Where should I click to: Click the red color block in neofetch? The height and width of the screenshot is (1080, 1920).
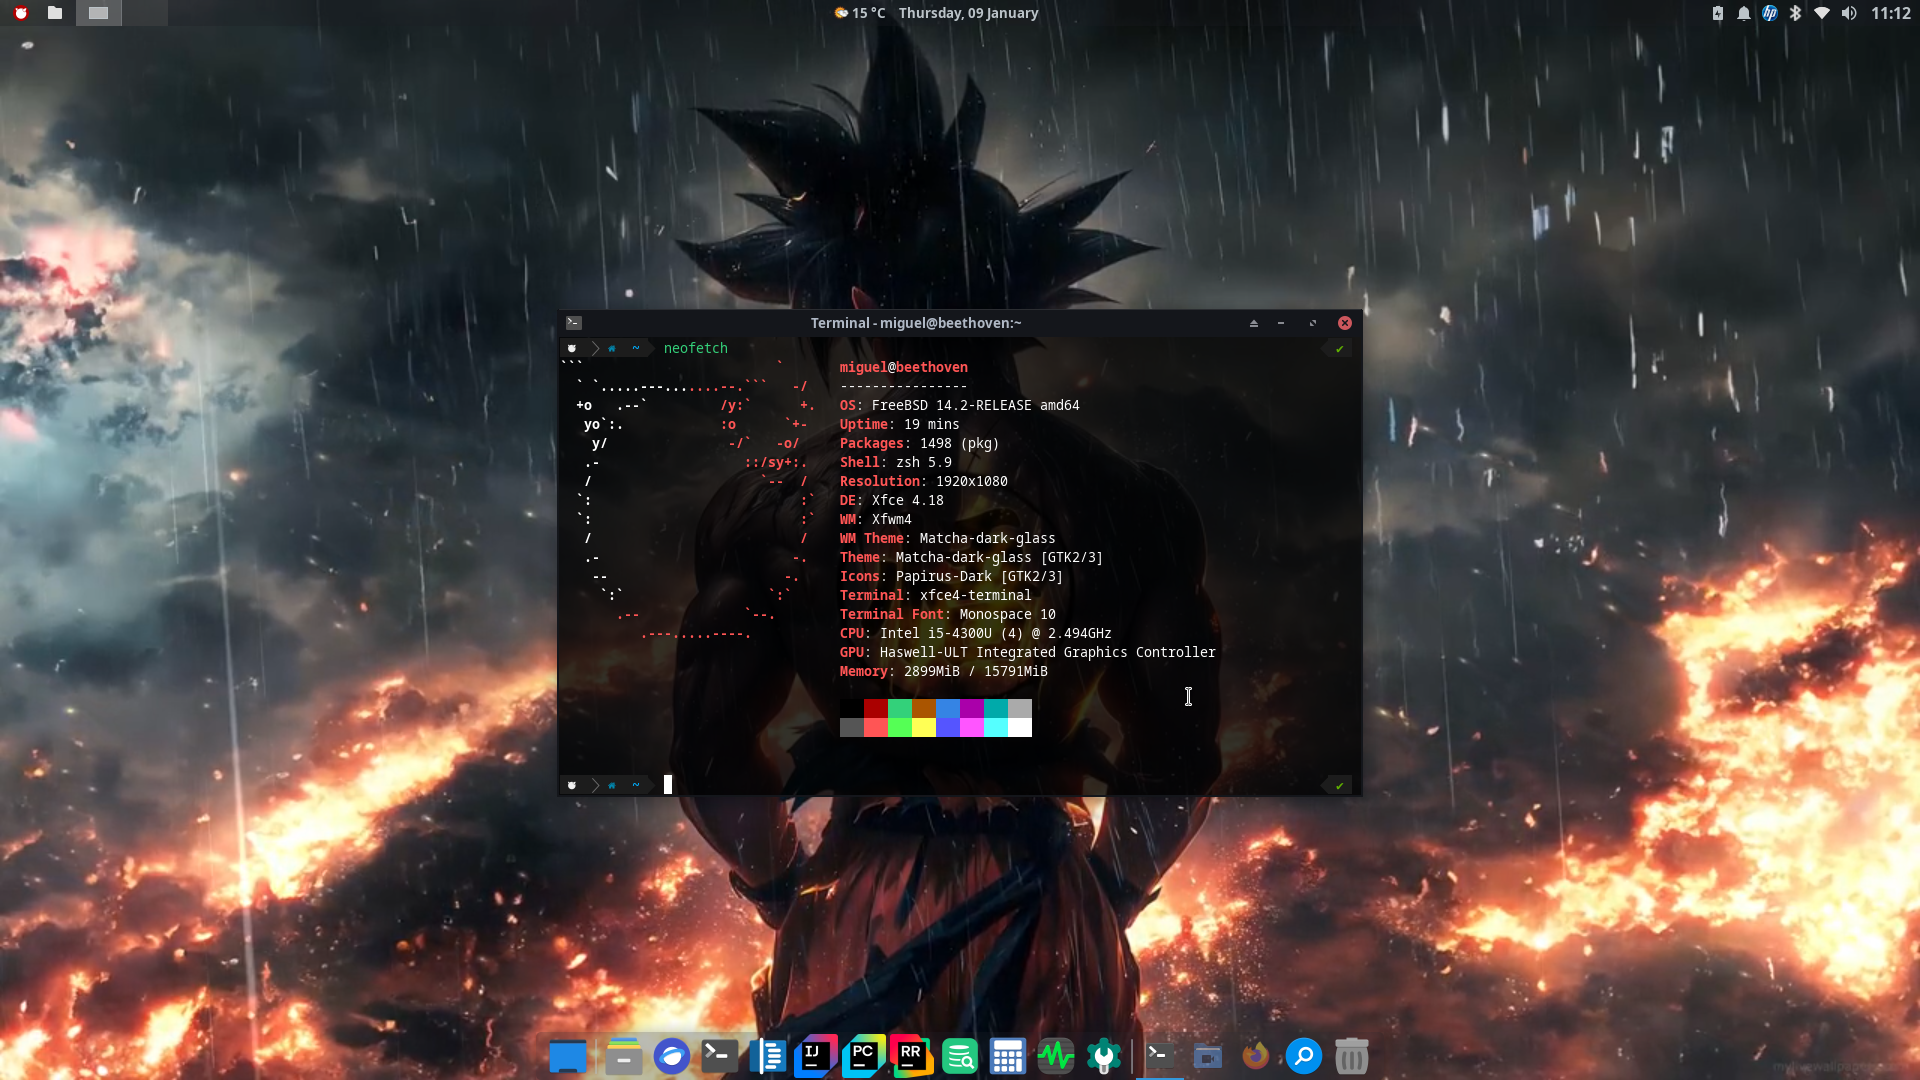875,709
